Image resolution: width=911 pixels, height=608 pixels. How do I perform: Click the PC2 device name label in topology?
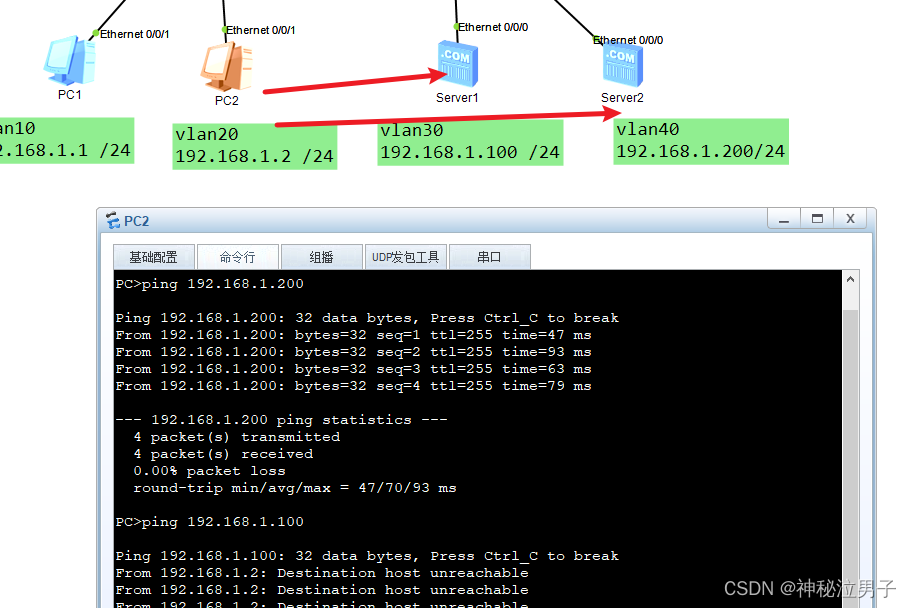[x=227, y=101]
